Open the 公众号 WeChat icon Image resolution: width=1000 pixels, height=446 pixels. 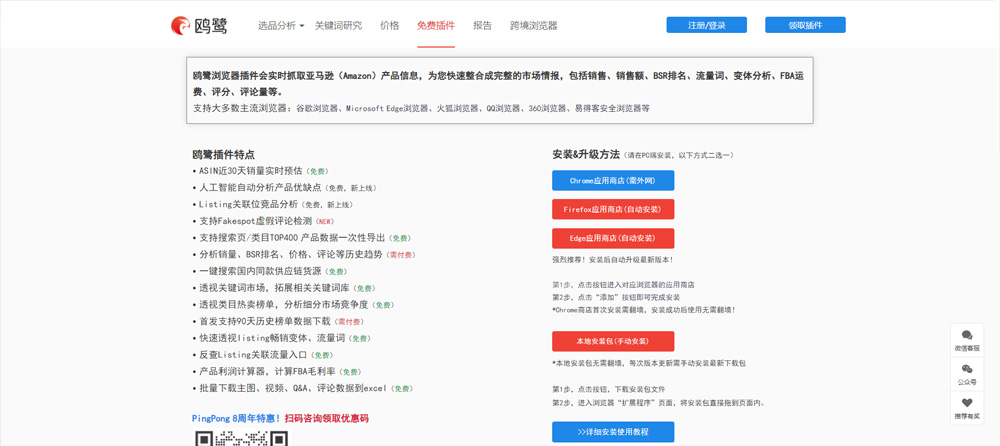tap(967, 369)
